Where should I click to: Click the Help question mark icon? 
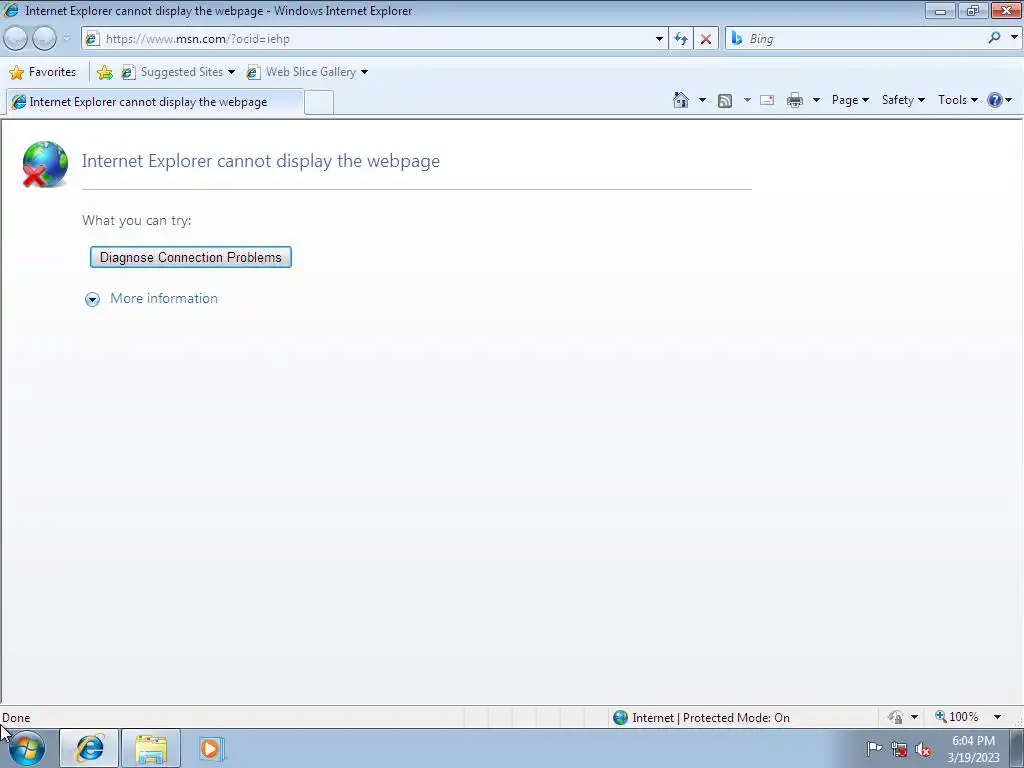click(x=995, y=100)
